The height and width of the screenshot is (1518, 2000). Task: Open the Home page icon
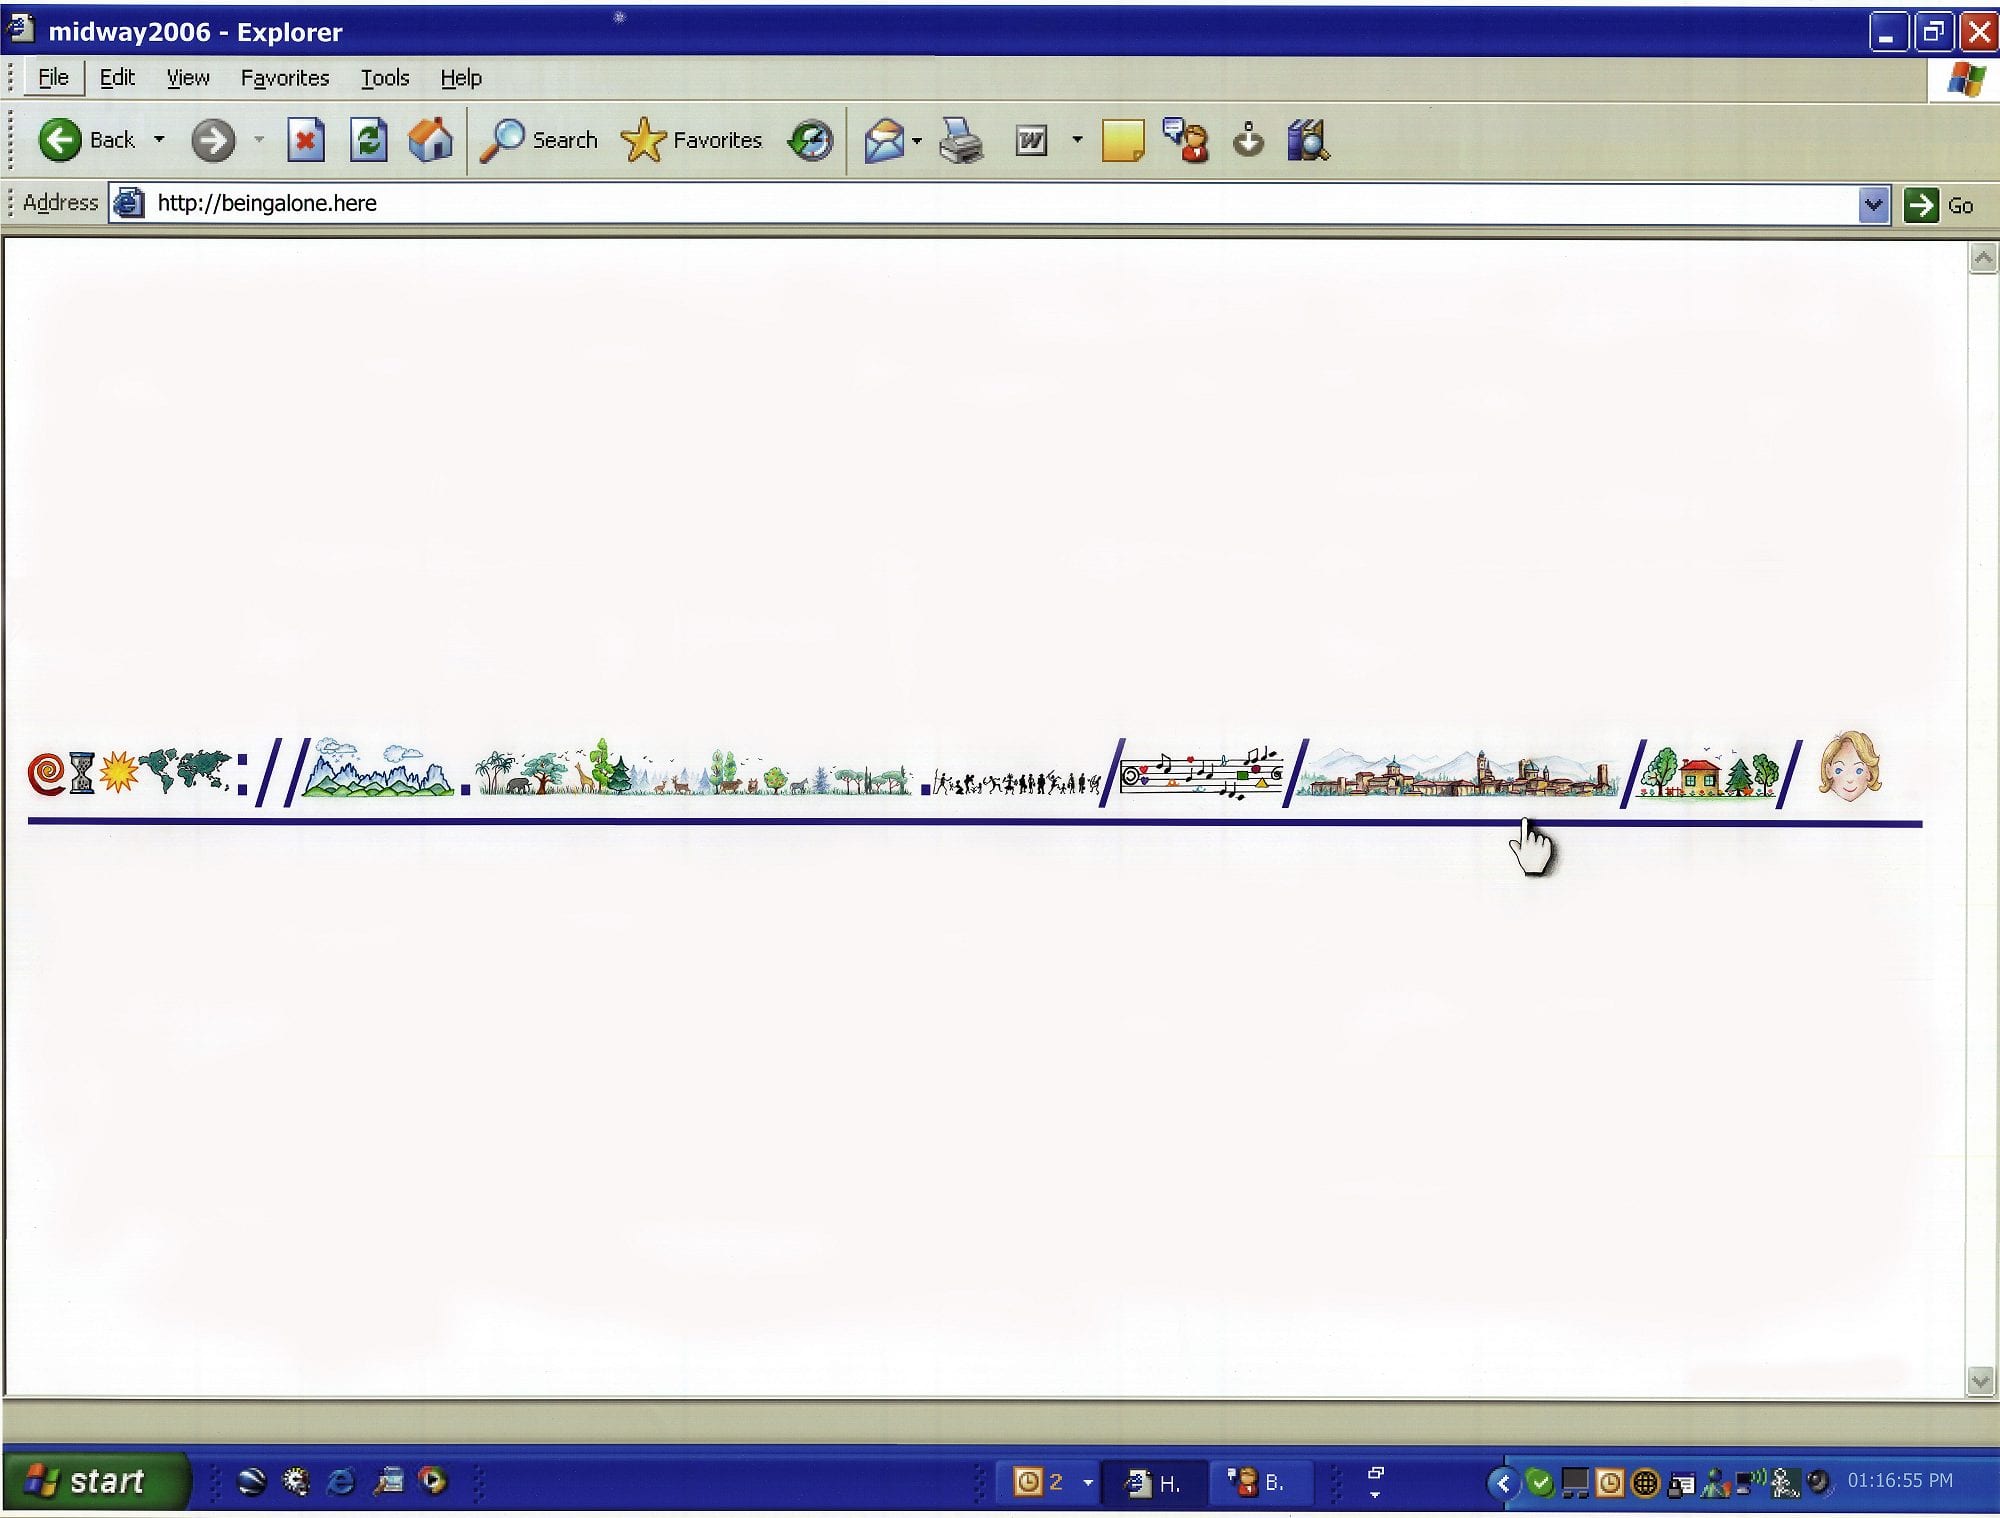(431, 140)
